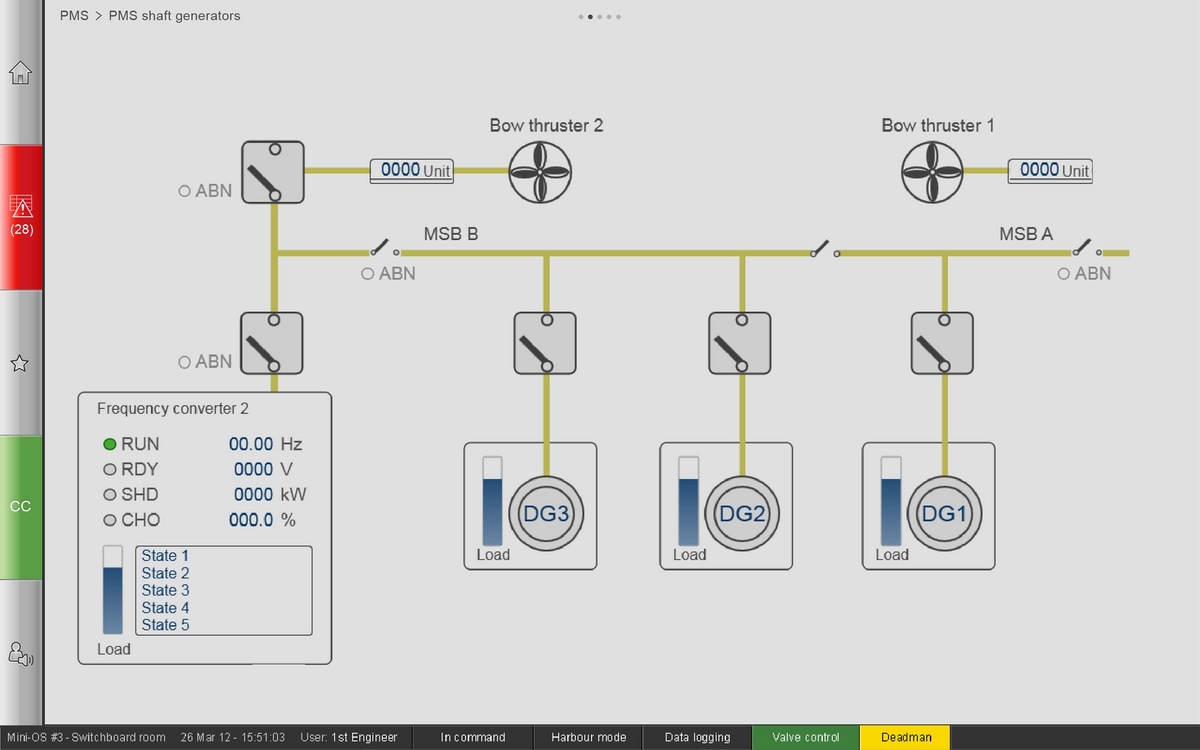Select the DG2 generator symbol
Screen dimensions: 1200x750
tap(742, 513)
